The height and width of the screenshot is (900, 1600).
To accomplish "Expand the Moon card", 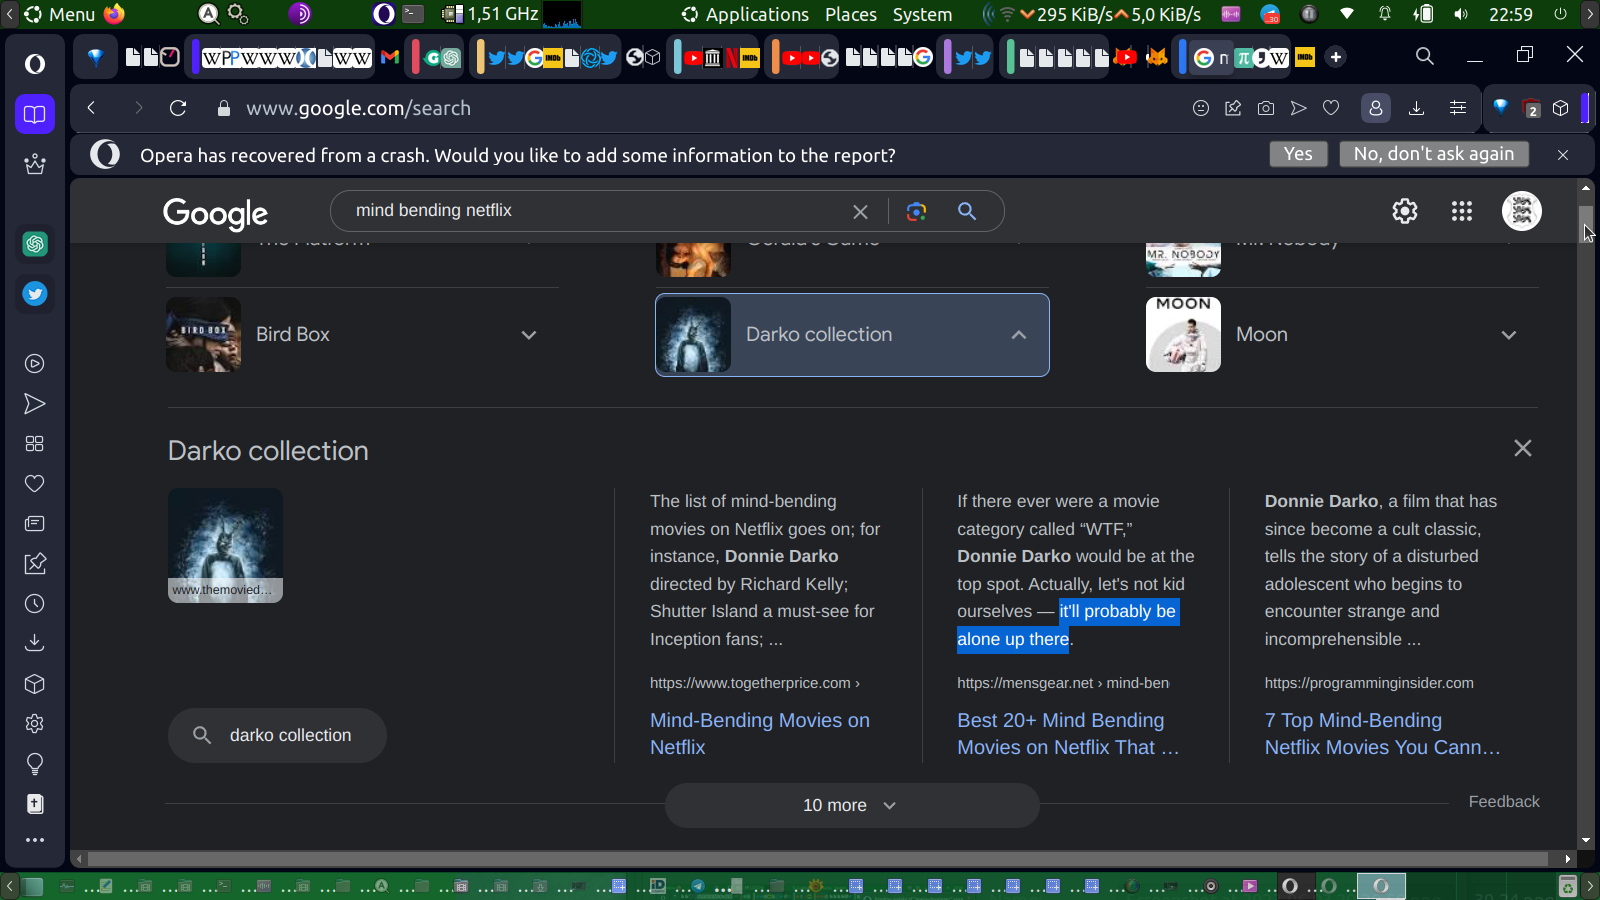I will tap(1509, 335).
